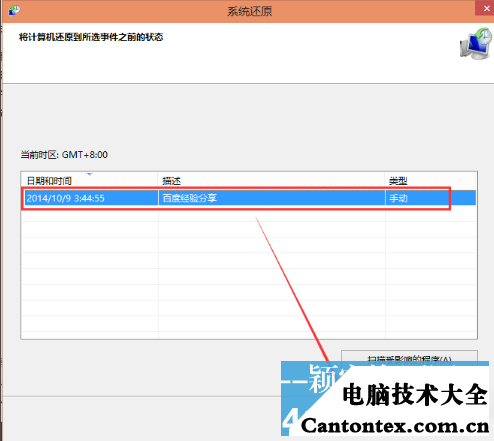Click the empty row below the restore point
Image resolution: width=494 pixels, height=441 pixels.
point(249,214)
